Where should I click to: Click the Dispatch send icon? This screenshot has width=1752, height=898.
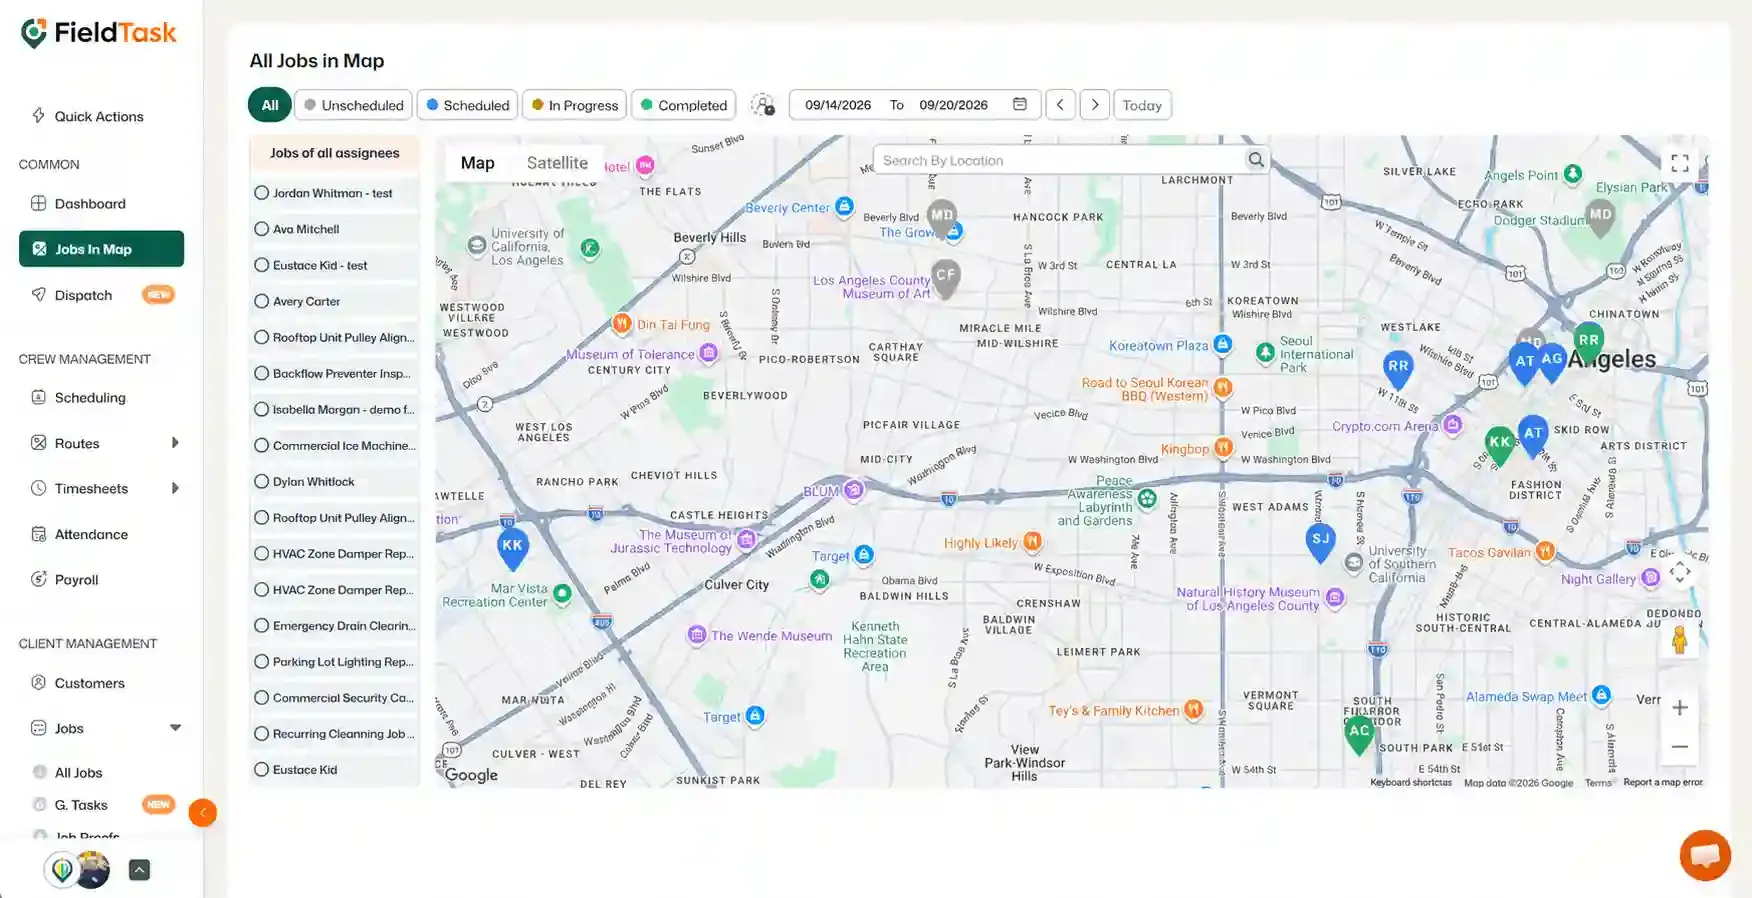pos(38,295)
